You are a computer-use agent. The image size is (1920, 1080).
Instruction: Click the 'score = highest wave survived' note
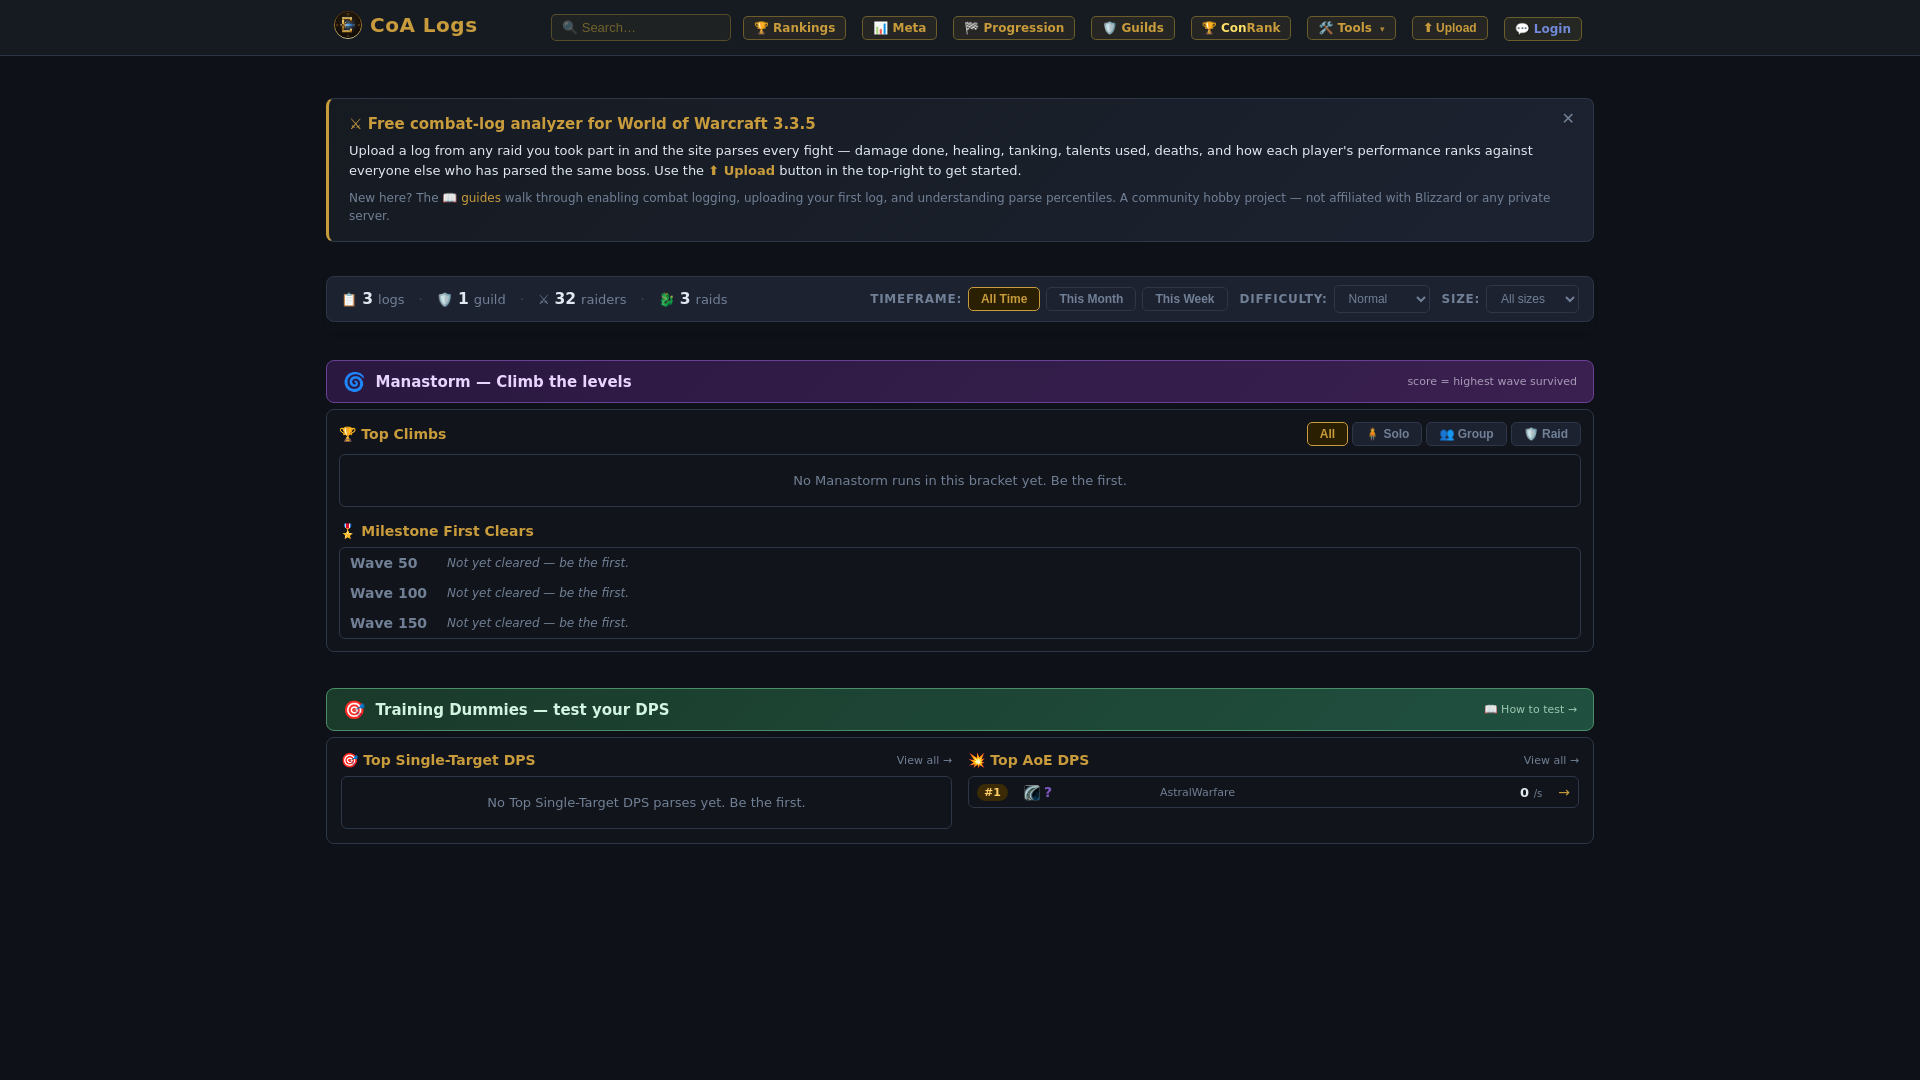[1491, 382]
